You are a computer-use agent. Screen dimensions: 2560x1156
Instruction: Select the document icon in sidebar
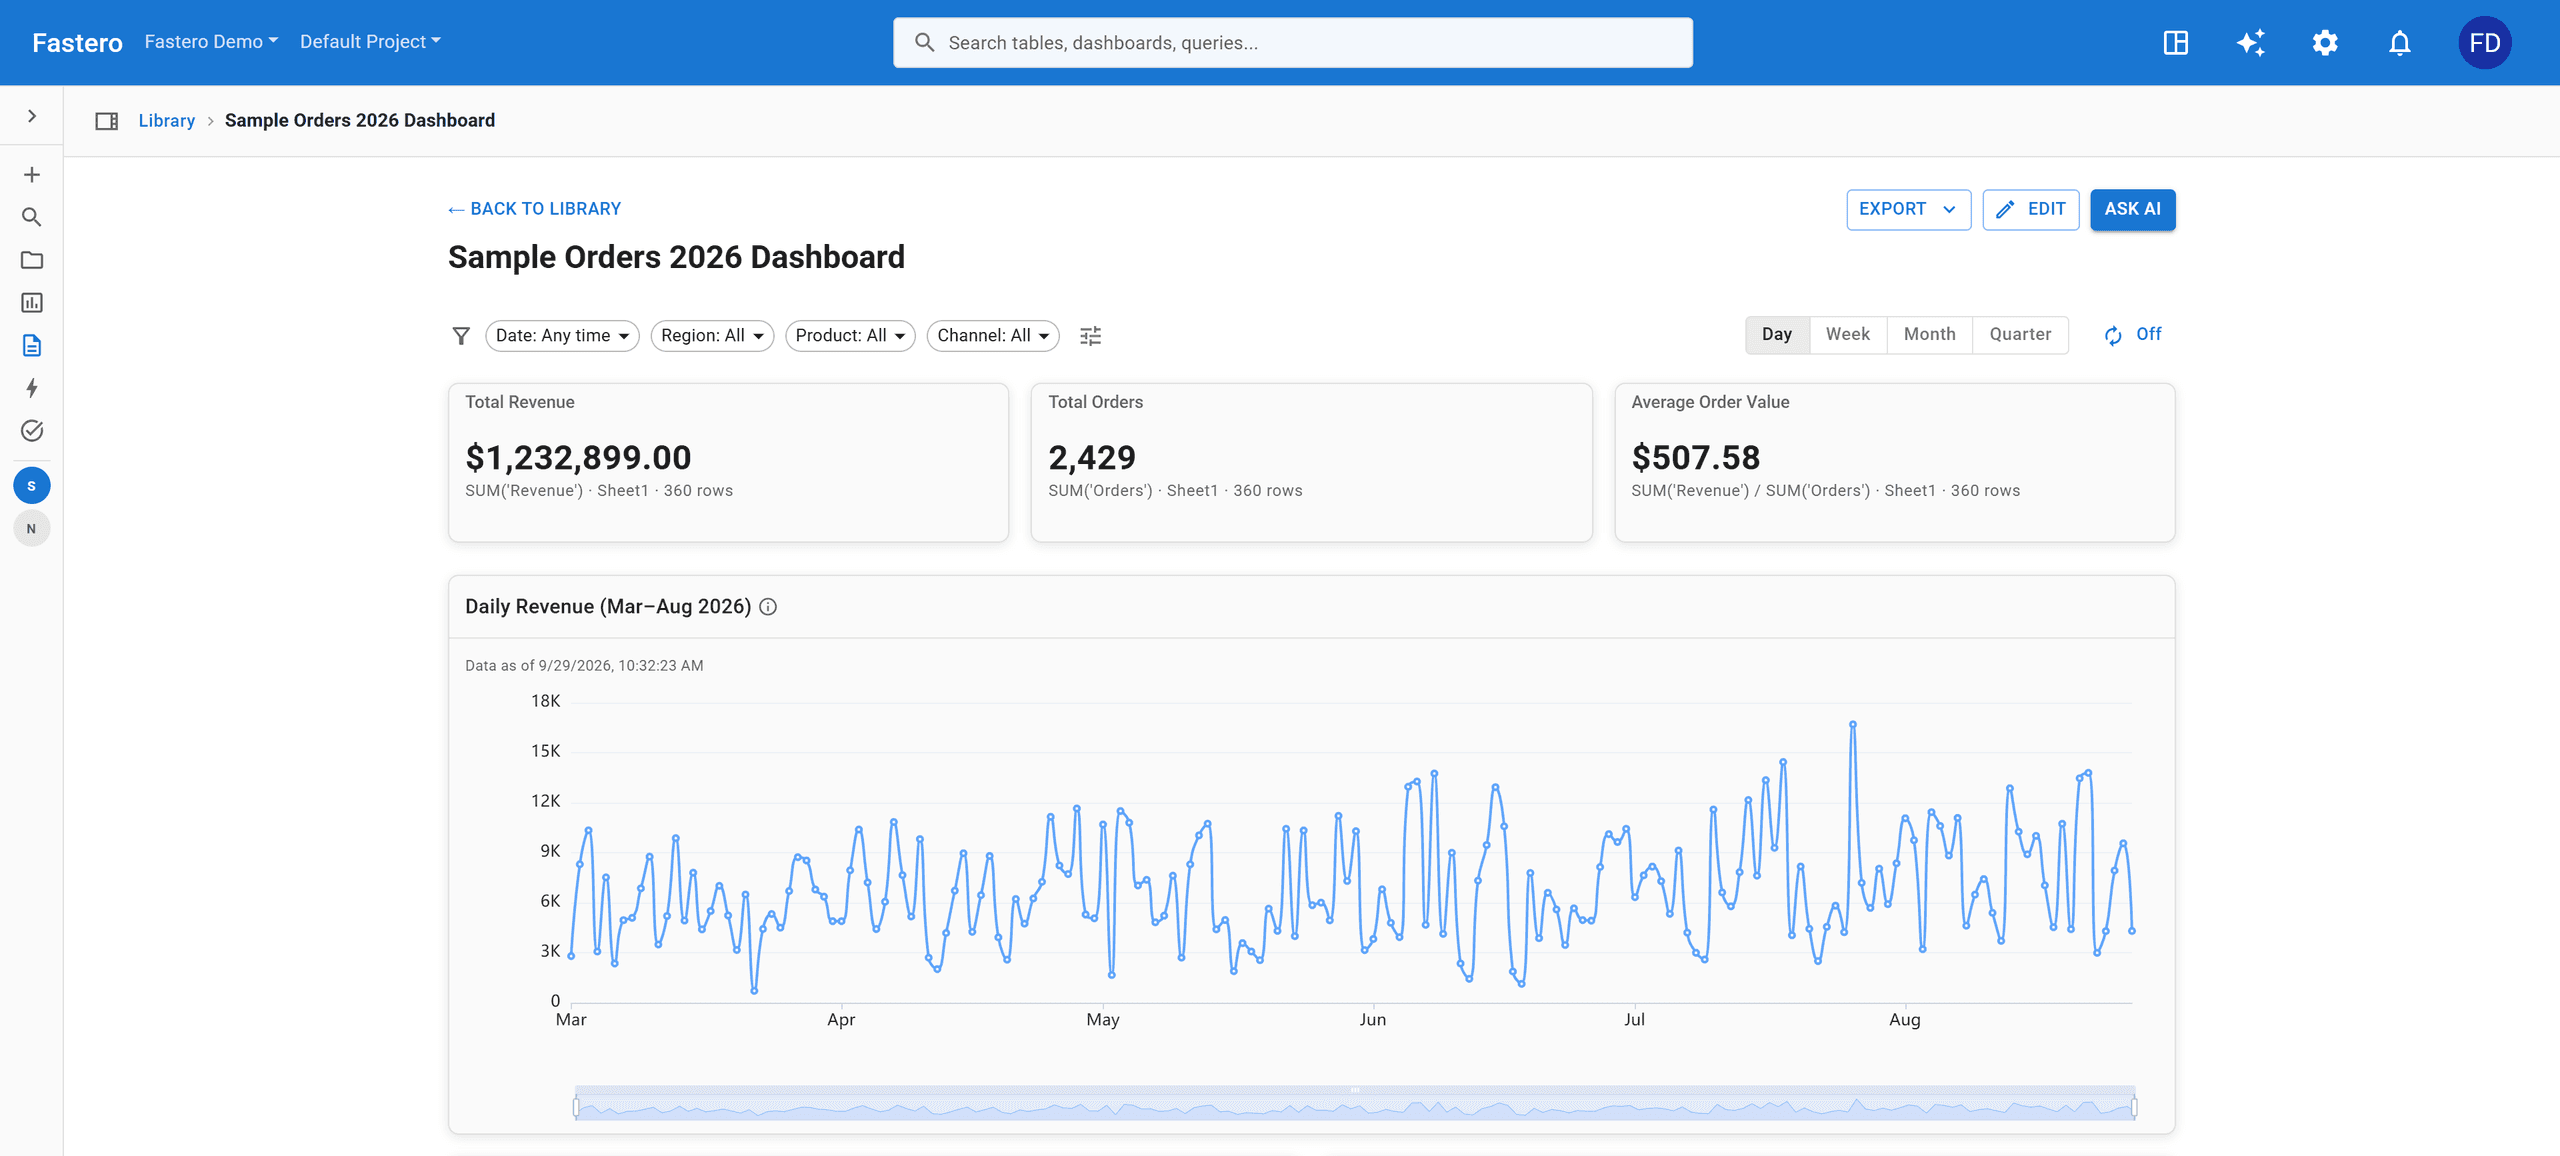(x=32, y=345)
